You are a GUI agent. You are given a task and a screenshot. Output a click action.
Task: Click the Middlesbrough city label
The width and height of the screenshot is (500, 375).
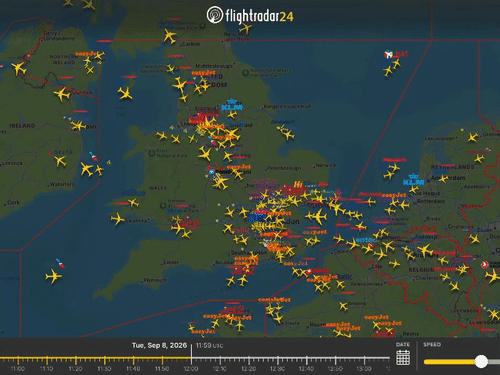[x=214, y=66]
